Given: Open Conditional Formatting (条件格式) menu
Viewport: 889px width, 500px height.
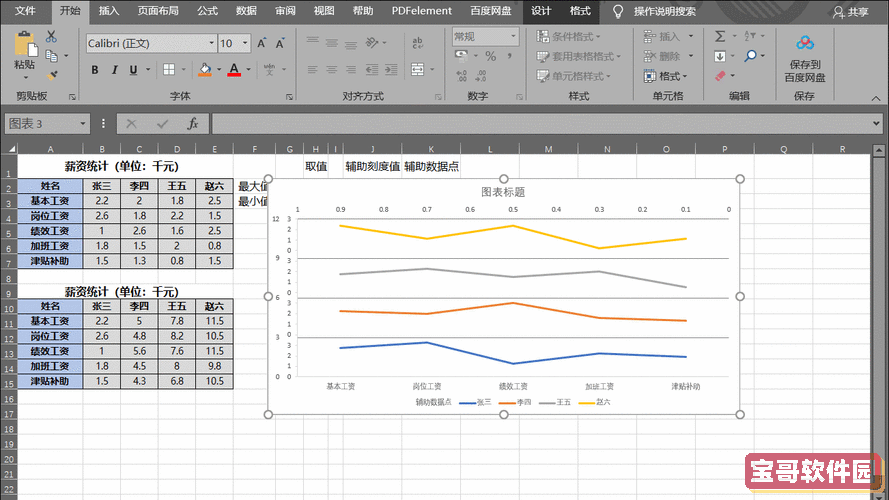Looking at the screenshot, I should 569,37.
